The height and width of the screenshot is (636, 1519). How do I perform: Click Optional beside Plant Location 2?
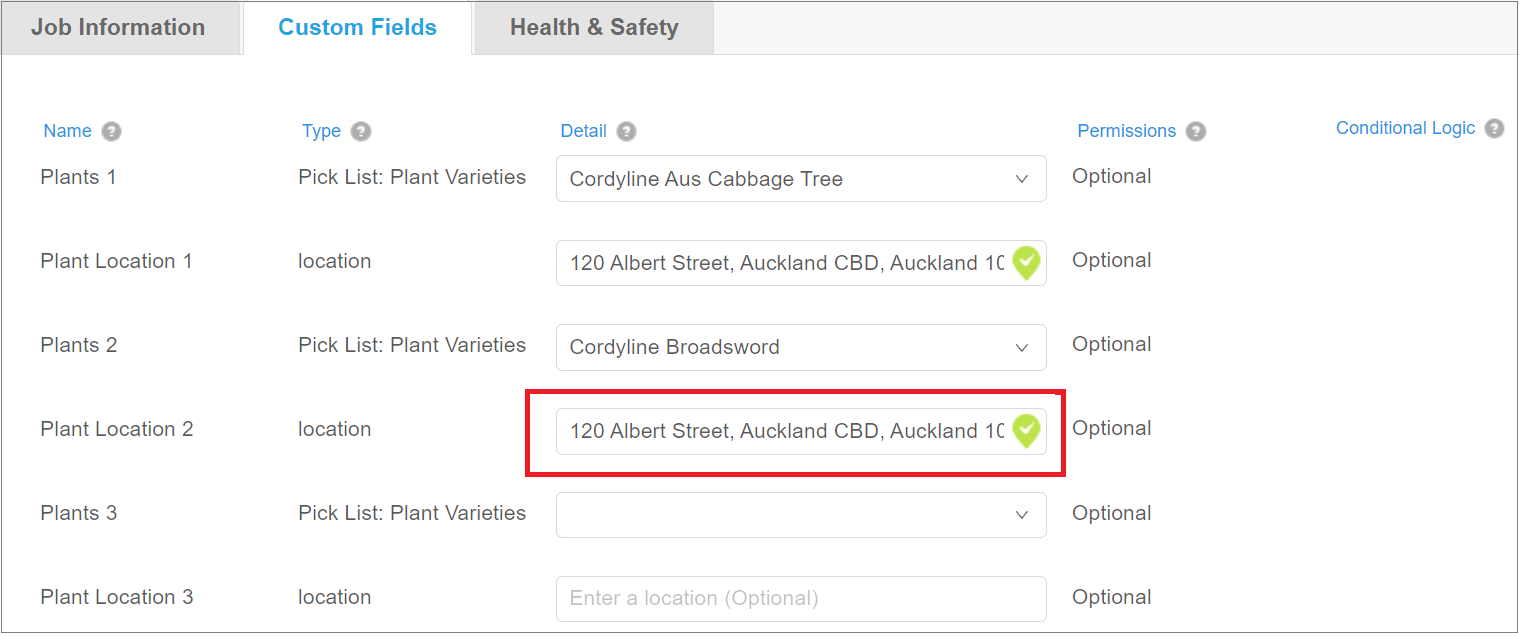click(1111, 428)
